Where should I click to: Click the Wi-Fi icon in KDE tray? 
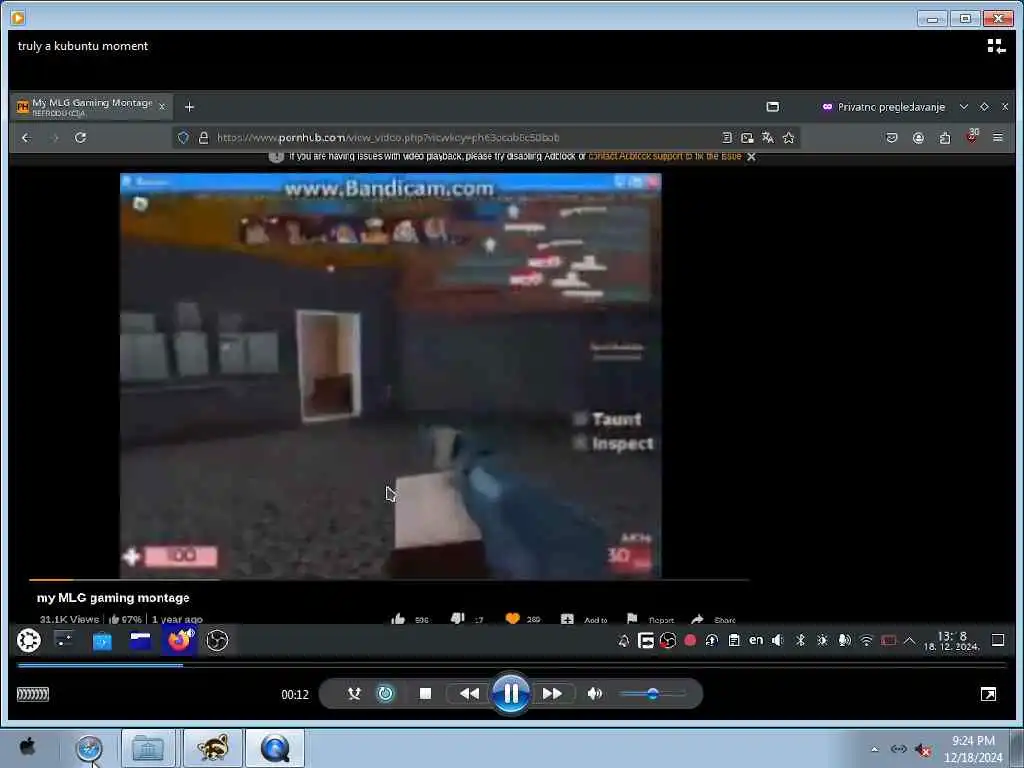866,640
